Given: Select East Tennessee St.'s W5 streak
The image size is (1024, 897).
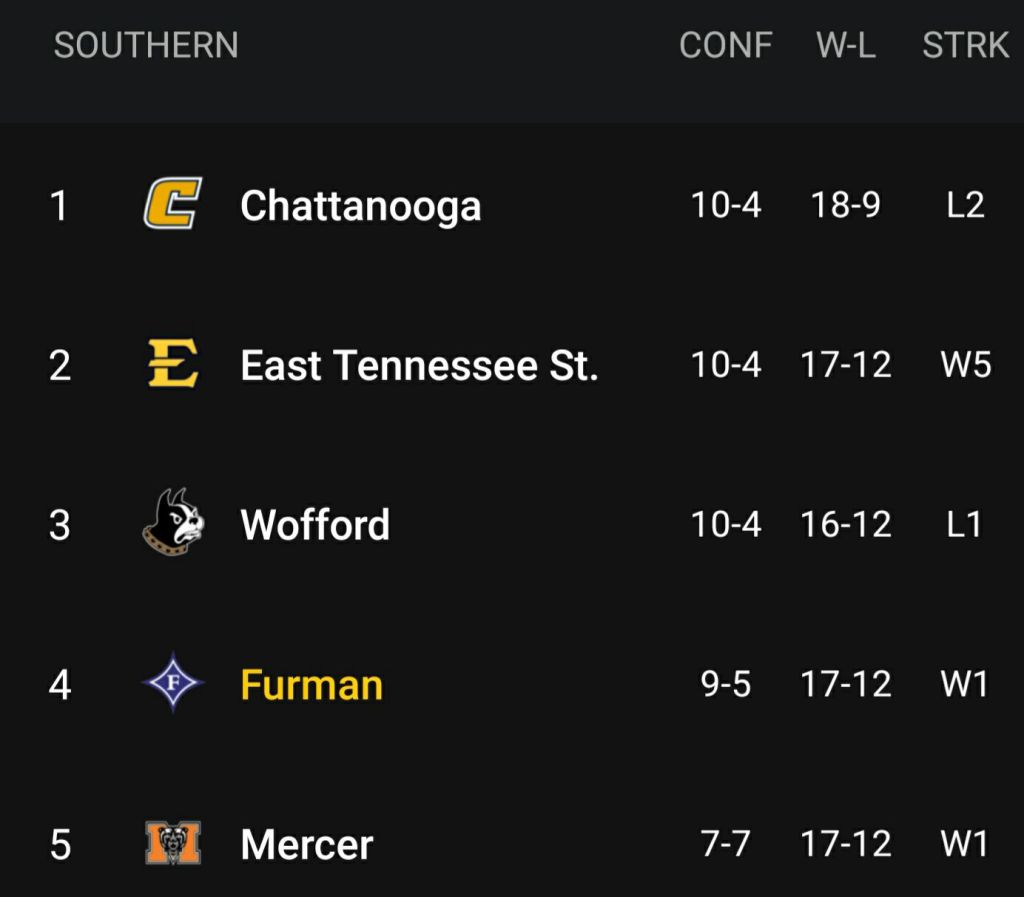Looking at the screenshot, I should tap(965, 365).
